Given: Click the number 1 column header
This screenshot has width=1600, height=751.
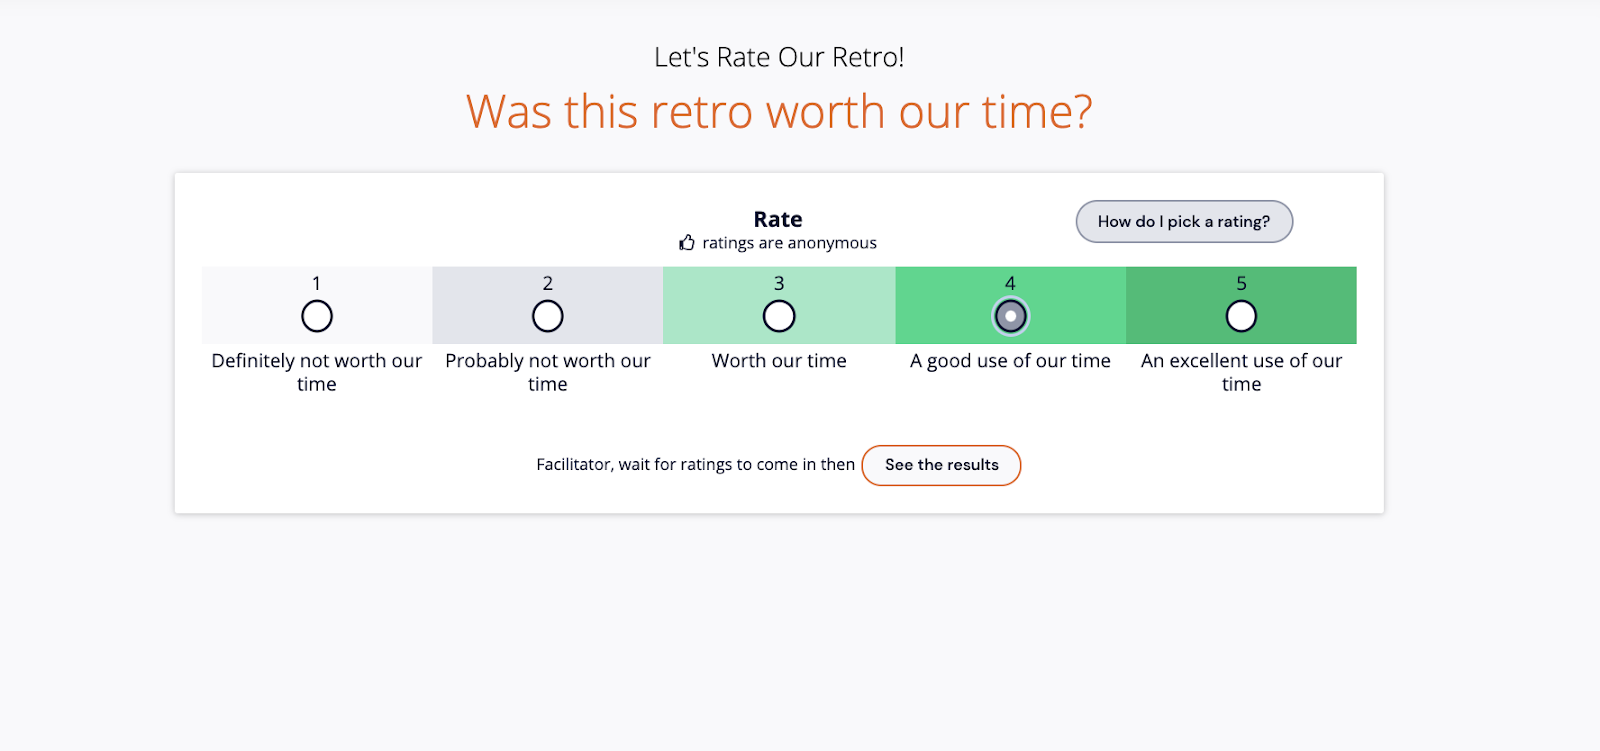Looking at the screenshot, I should pyautogui.click(x=316, y=283).
